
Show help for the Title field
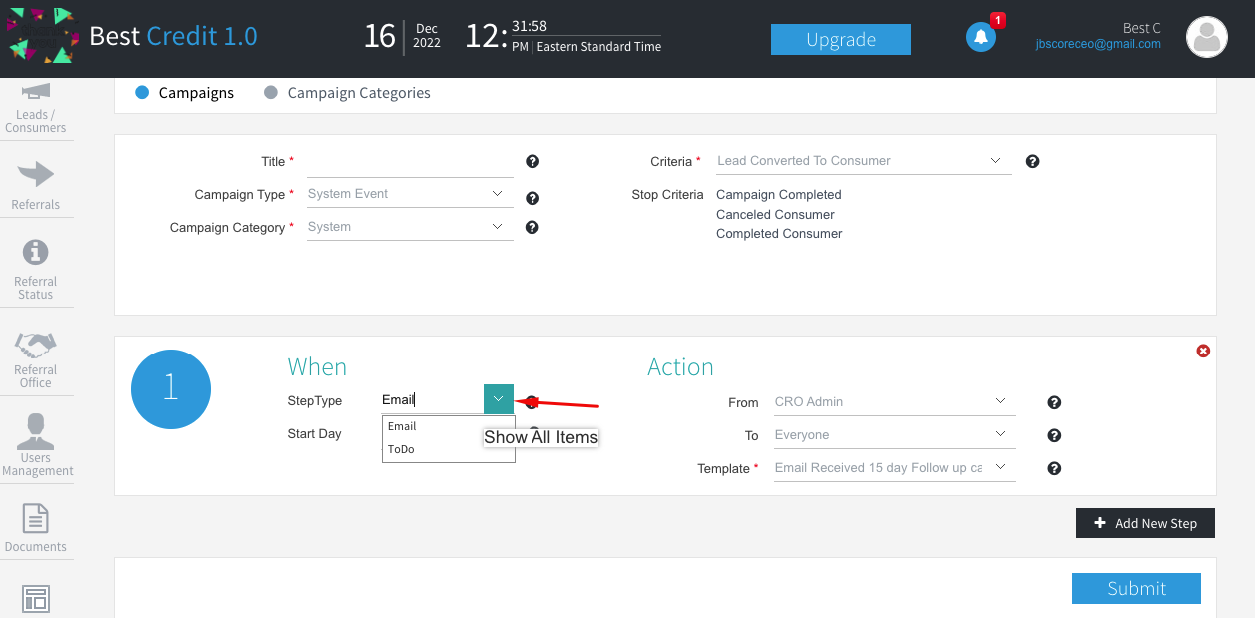pos(533,161)
